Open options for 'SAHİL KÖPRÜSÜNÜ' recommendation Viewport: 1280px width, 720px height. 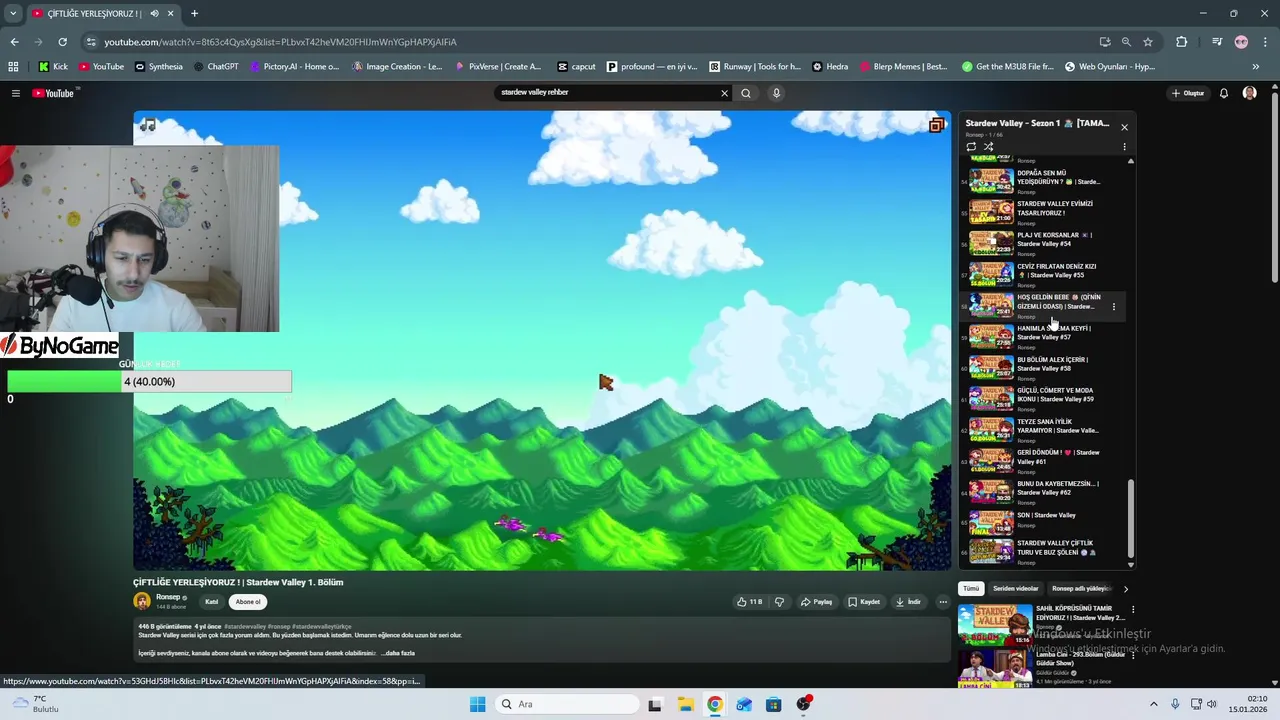(x=1133, y=609)
